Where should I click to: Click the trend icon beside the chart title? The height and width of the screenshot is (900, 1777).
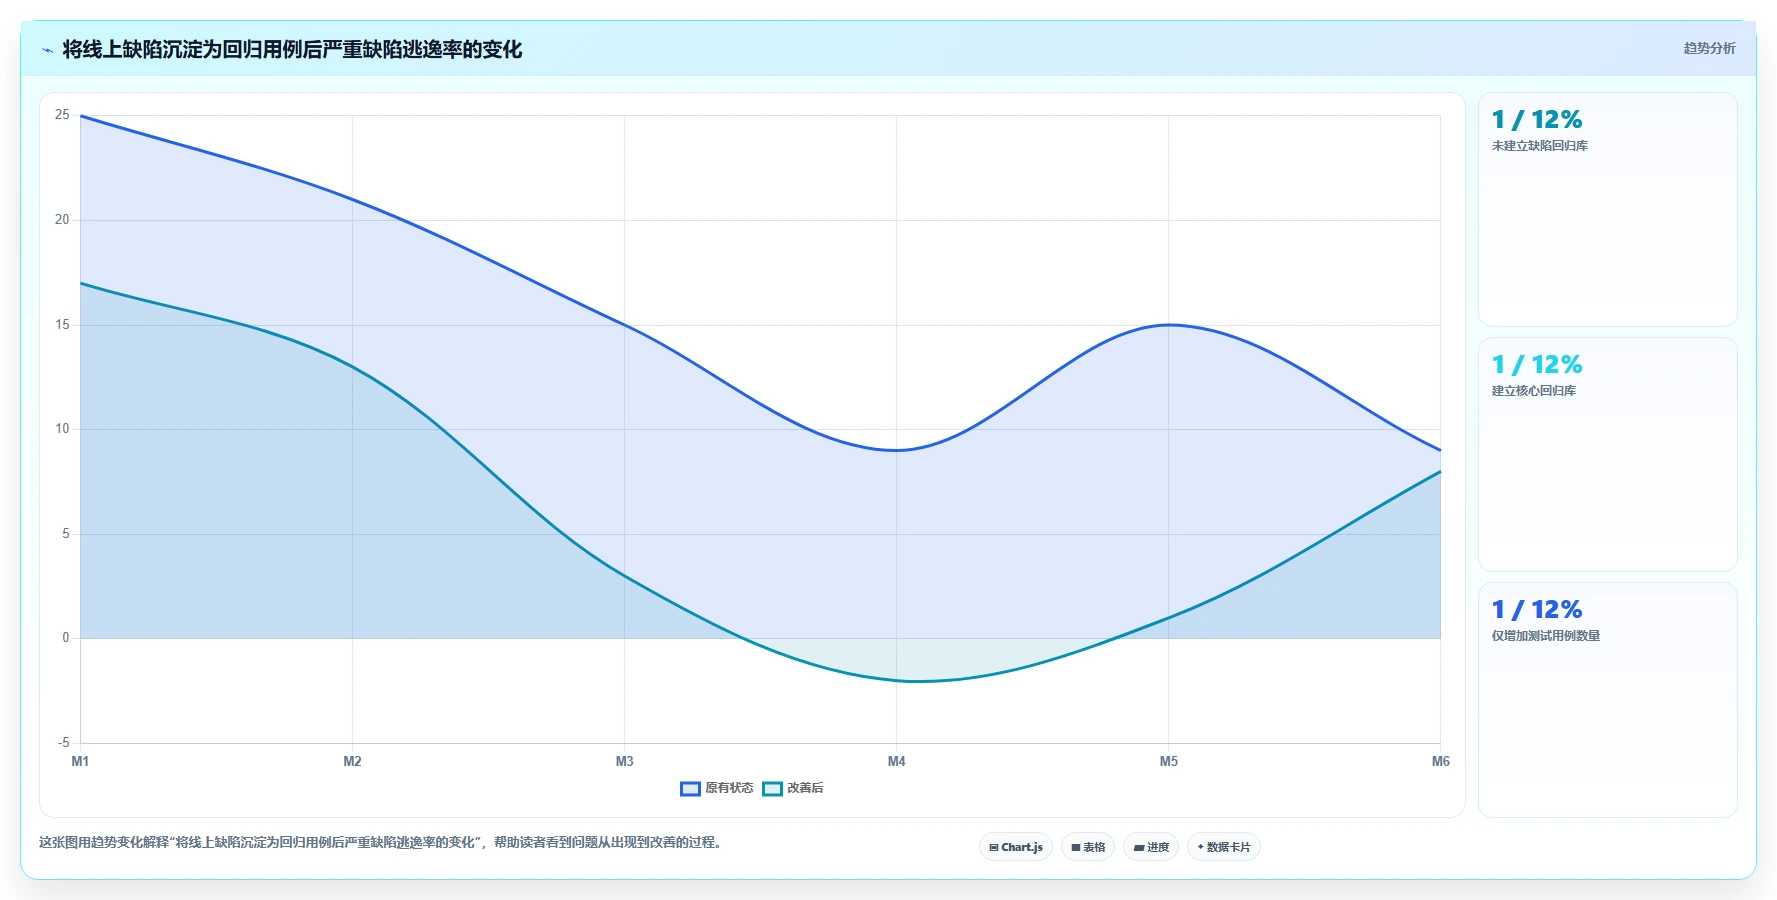point(47,50)
